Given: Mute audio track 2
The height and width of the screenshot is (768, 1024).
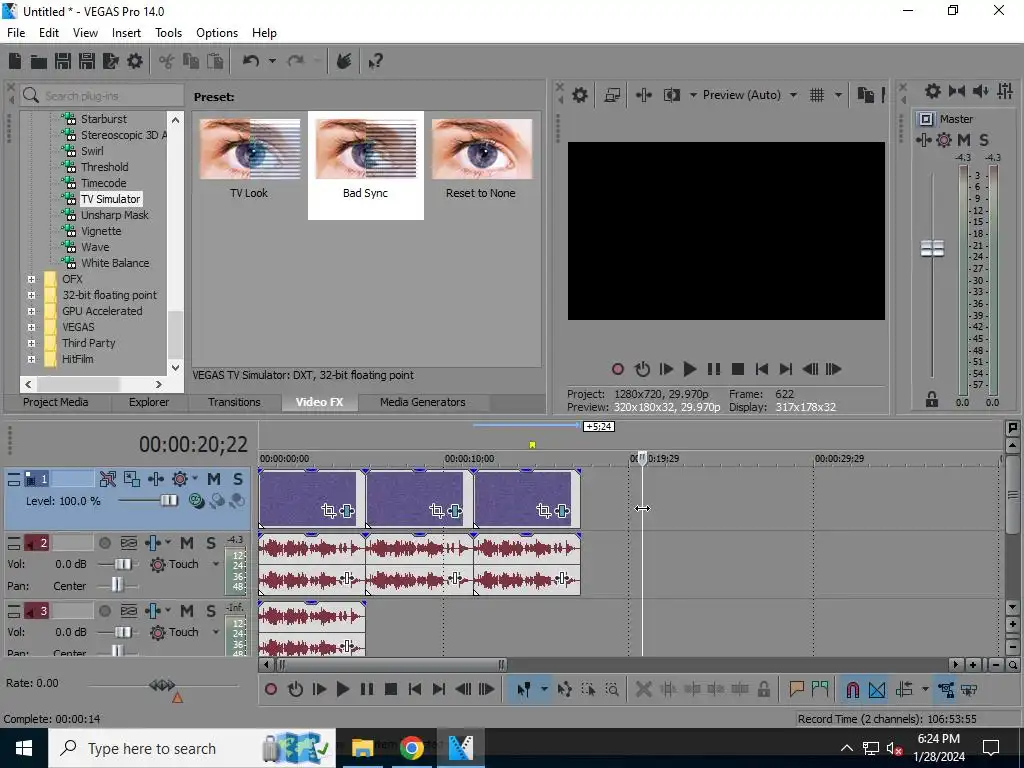Looking at the screenshot, I should pos(187,543).
